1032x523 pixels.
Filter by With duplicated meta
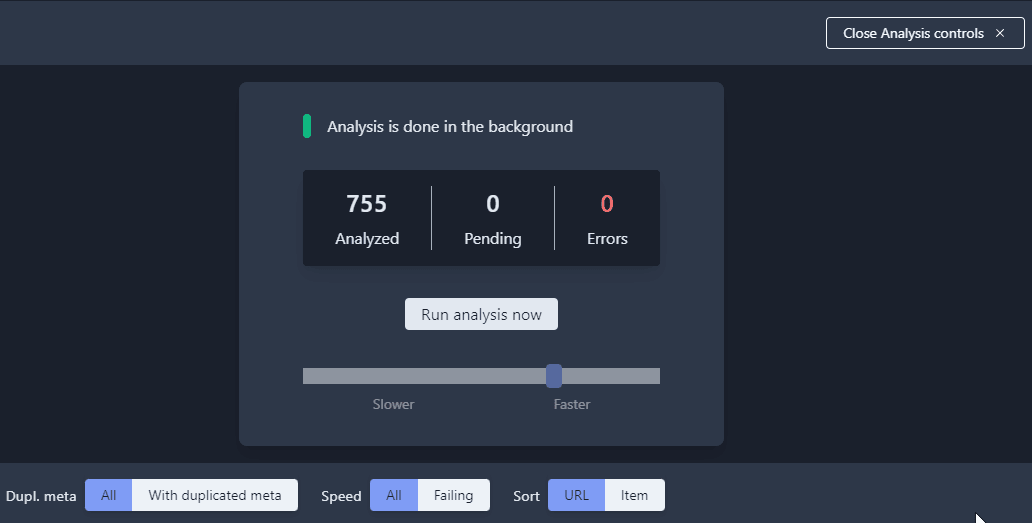(215, 495)
